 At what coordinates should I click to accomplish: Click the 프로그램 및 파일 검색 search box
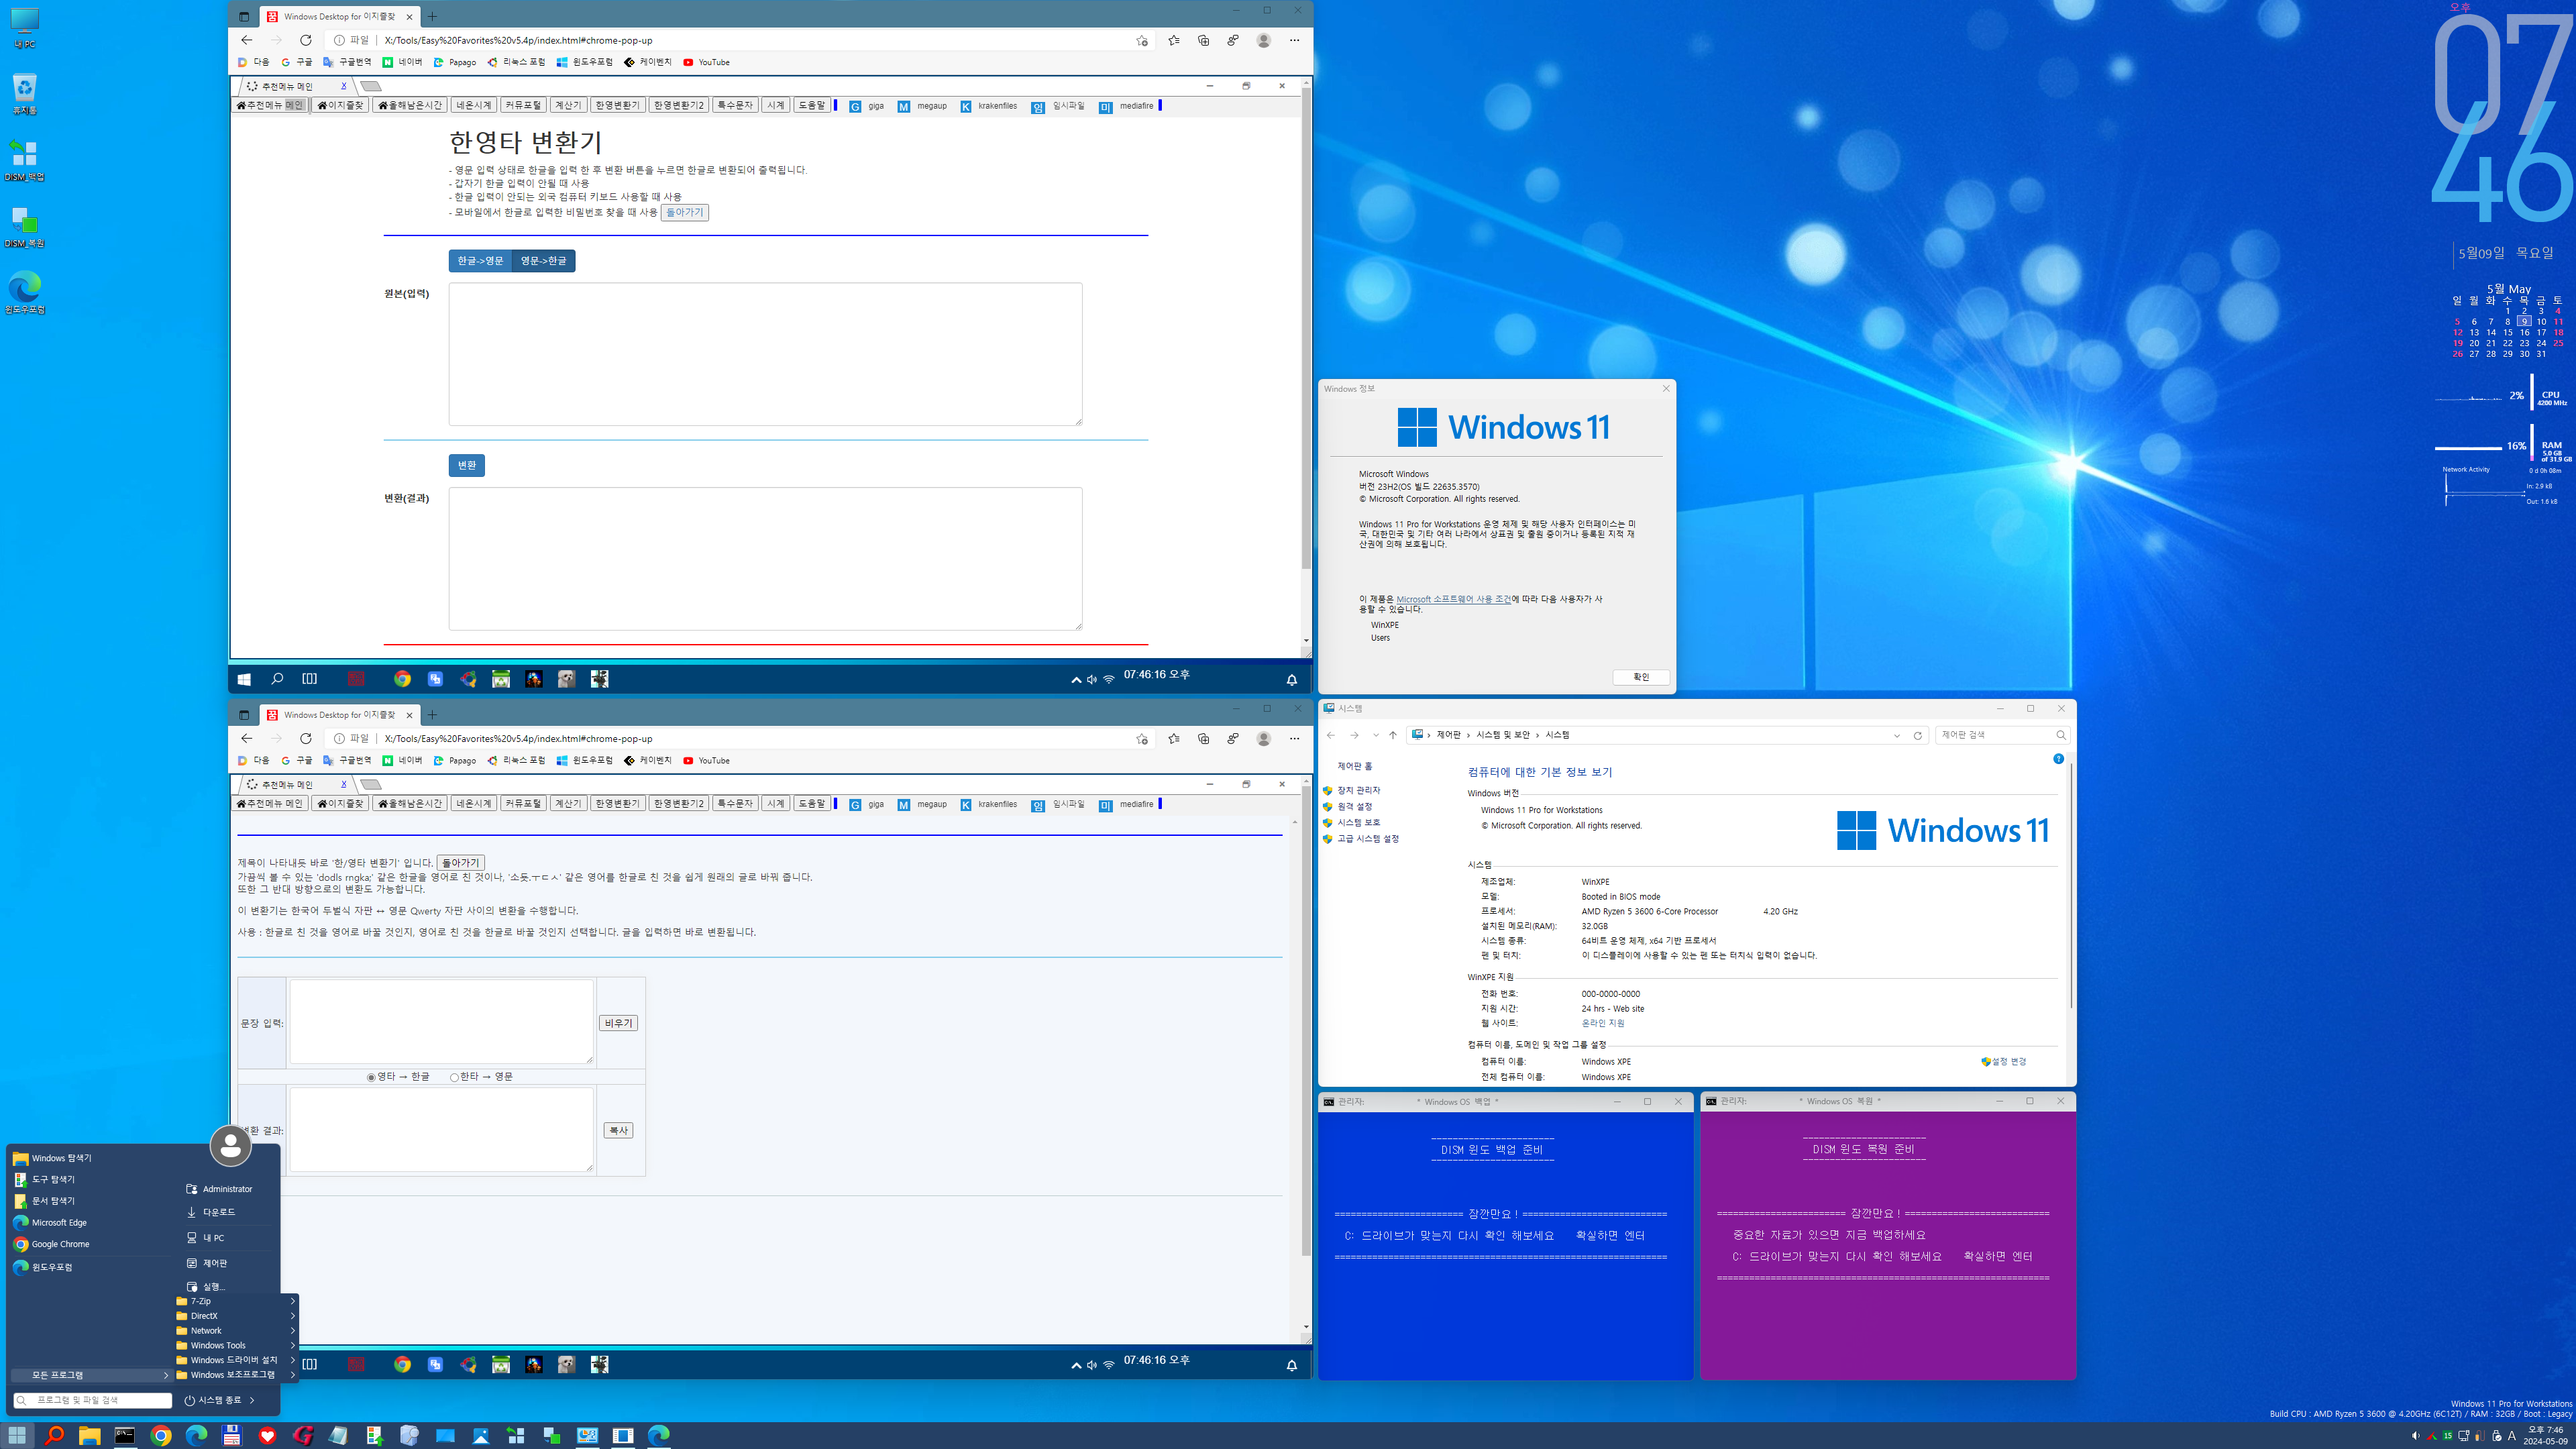click(x=92, y=1400)
